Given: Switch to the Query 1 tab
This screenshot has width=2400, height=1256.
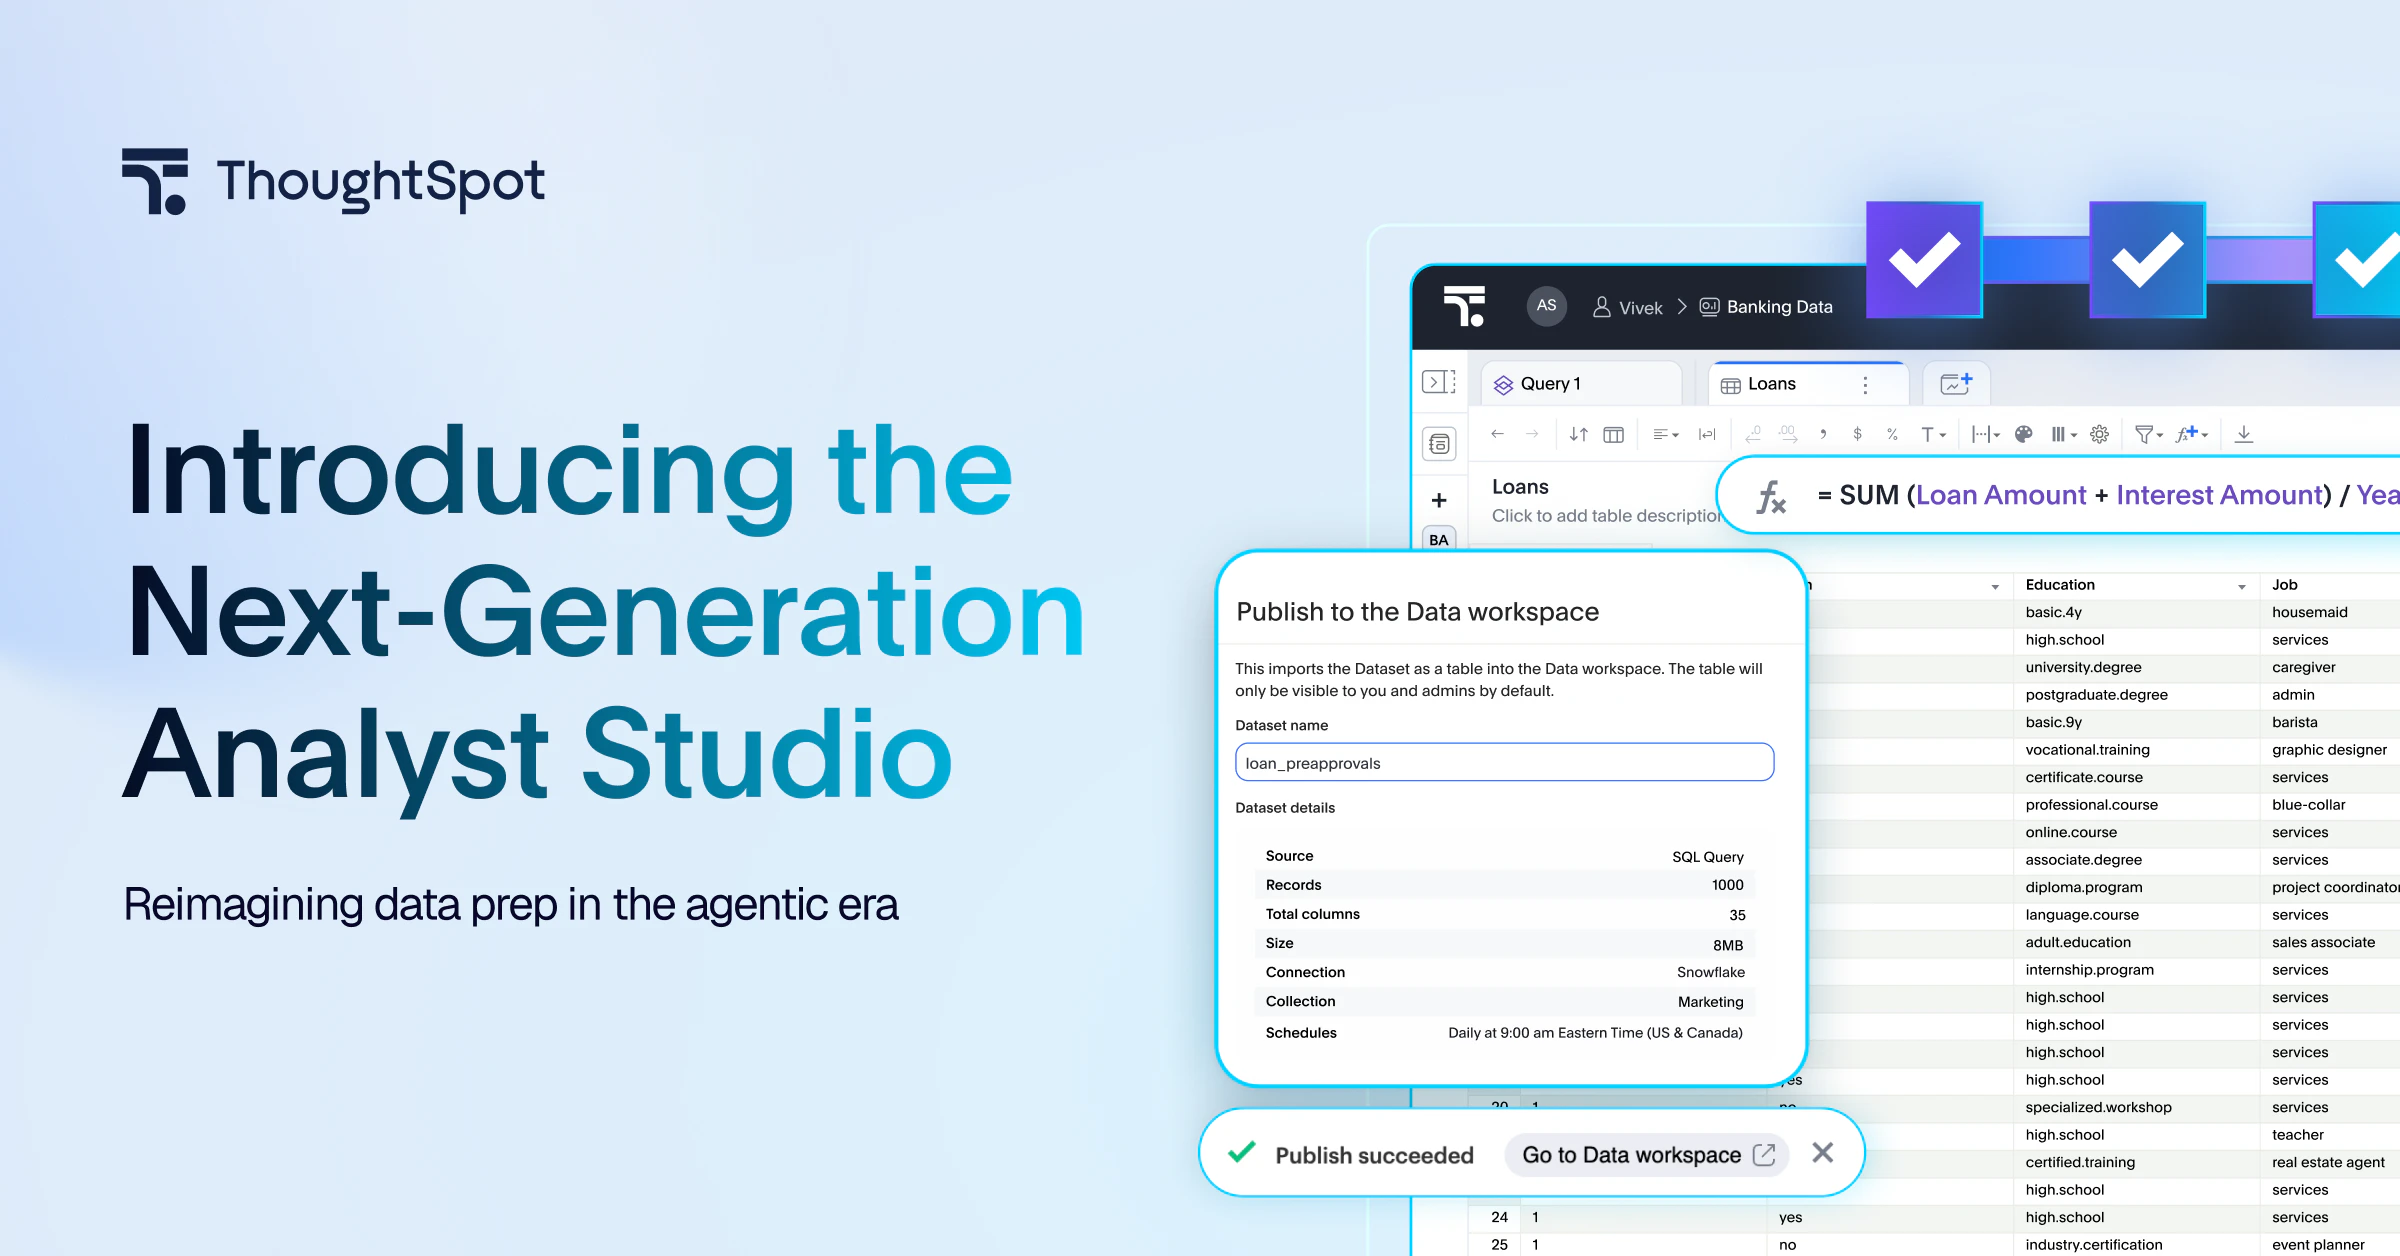Looking at the screenshot, I should click(1581, 384).
